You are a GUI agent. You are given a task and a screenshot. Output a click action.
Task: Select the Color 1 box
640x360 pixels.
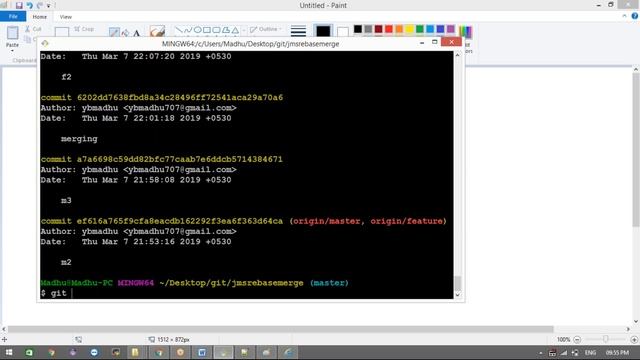click(x=323, y=31)
